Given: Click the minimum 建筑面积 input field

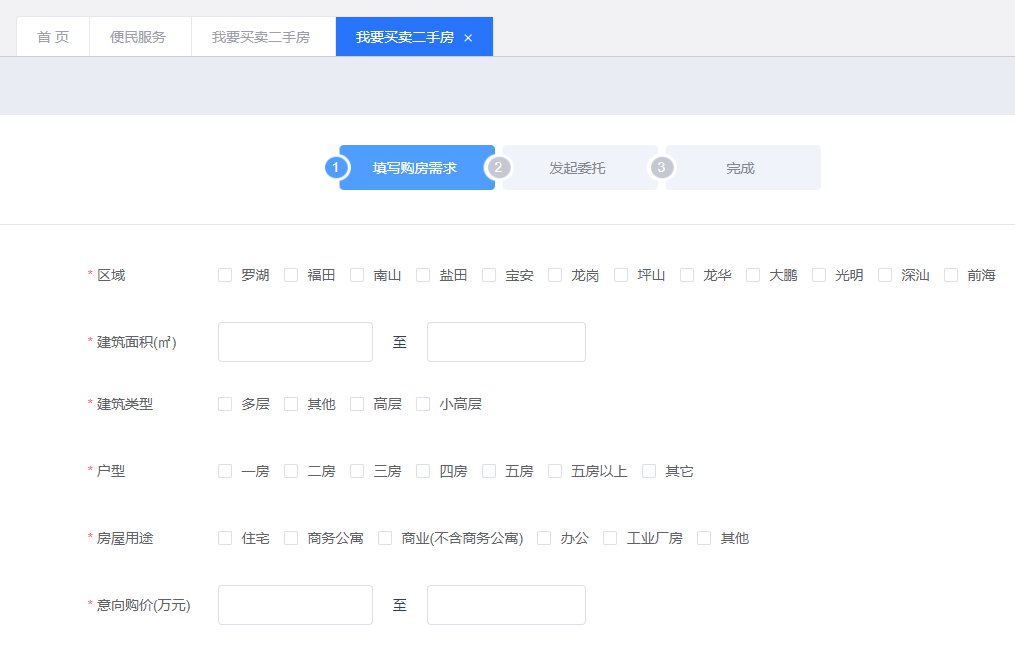Looking at the screenshot, I should tap(295, 342).
